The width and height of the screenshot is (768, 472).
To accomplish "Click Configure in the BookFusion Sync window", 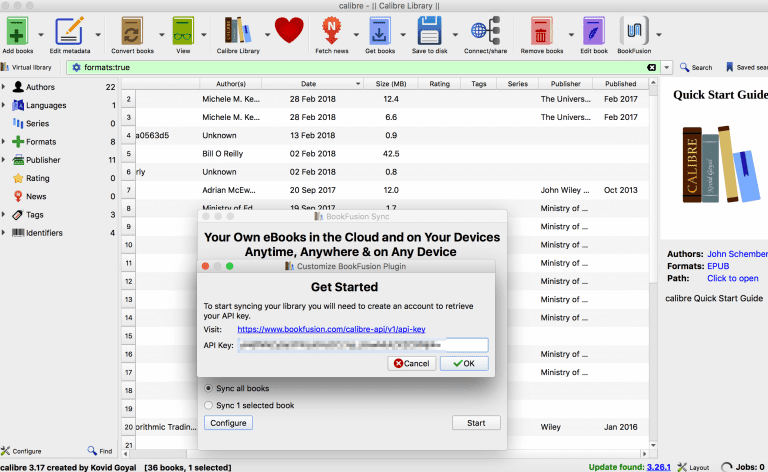I will 228,423.
